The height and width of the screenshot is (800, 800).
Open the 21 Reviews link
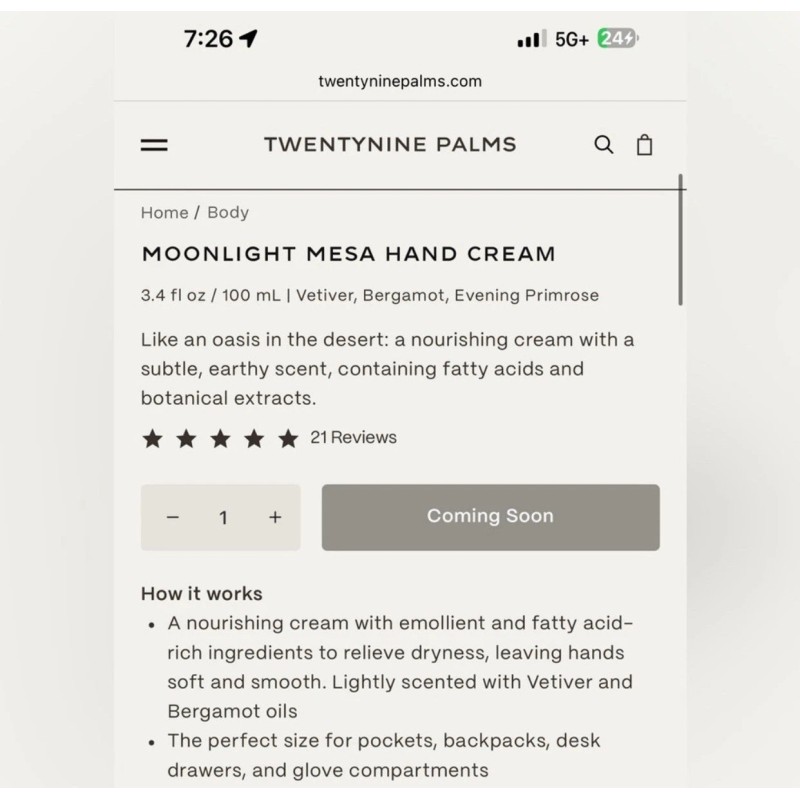(x=353, y=437)
